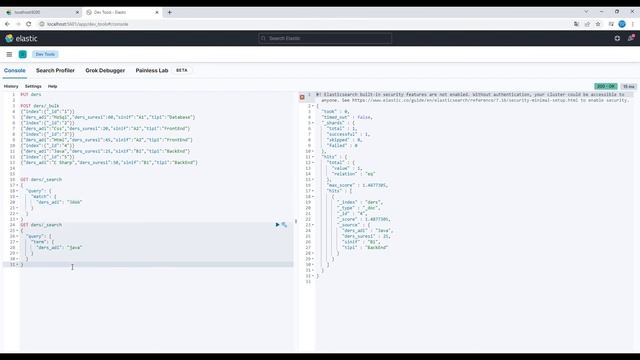This screenshot has width=640, height=360.
Task: Open the green space selector avatar
Action: click(x=23, y=54)
